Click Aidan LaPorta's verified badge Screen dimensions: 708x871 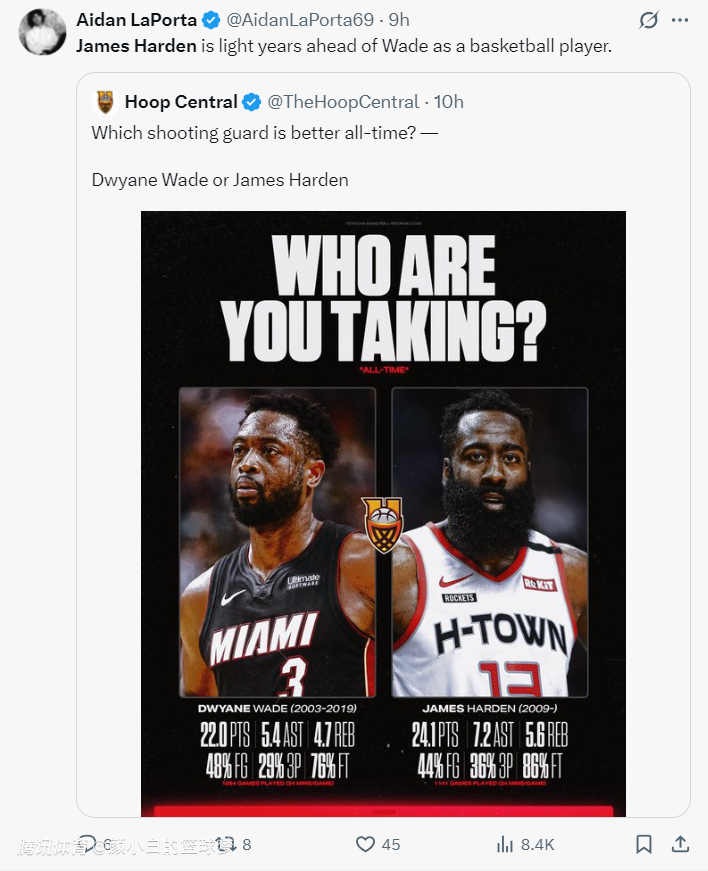(212, 21)
